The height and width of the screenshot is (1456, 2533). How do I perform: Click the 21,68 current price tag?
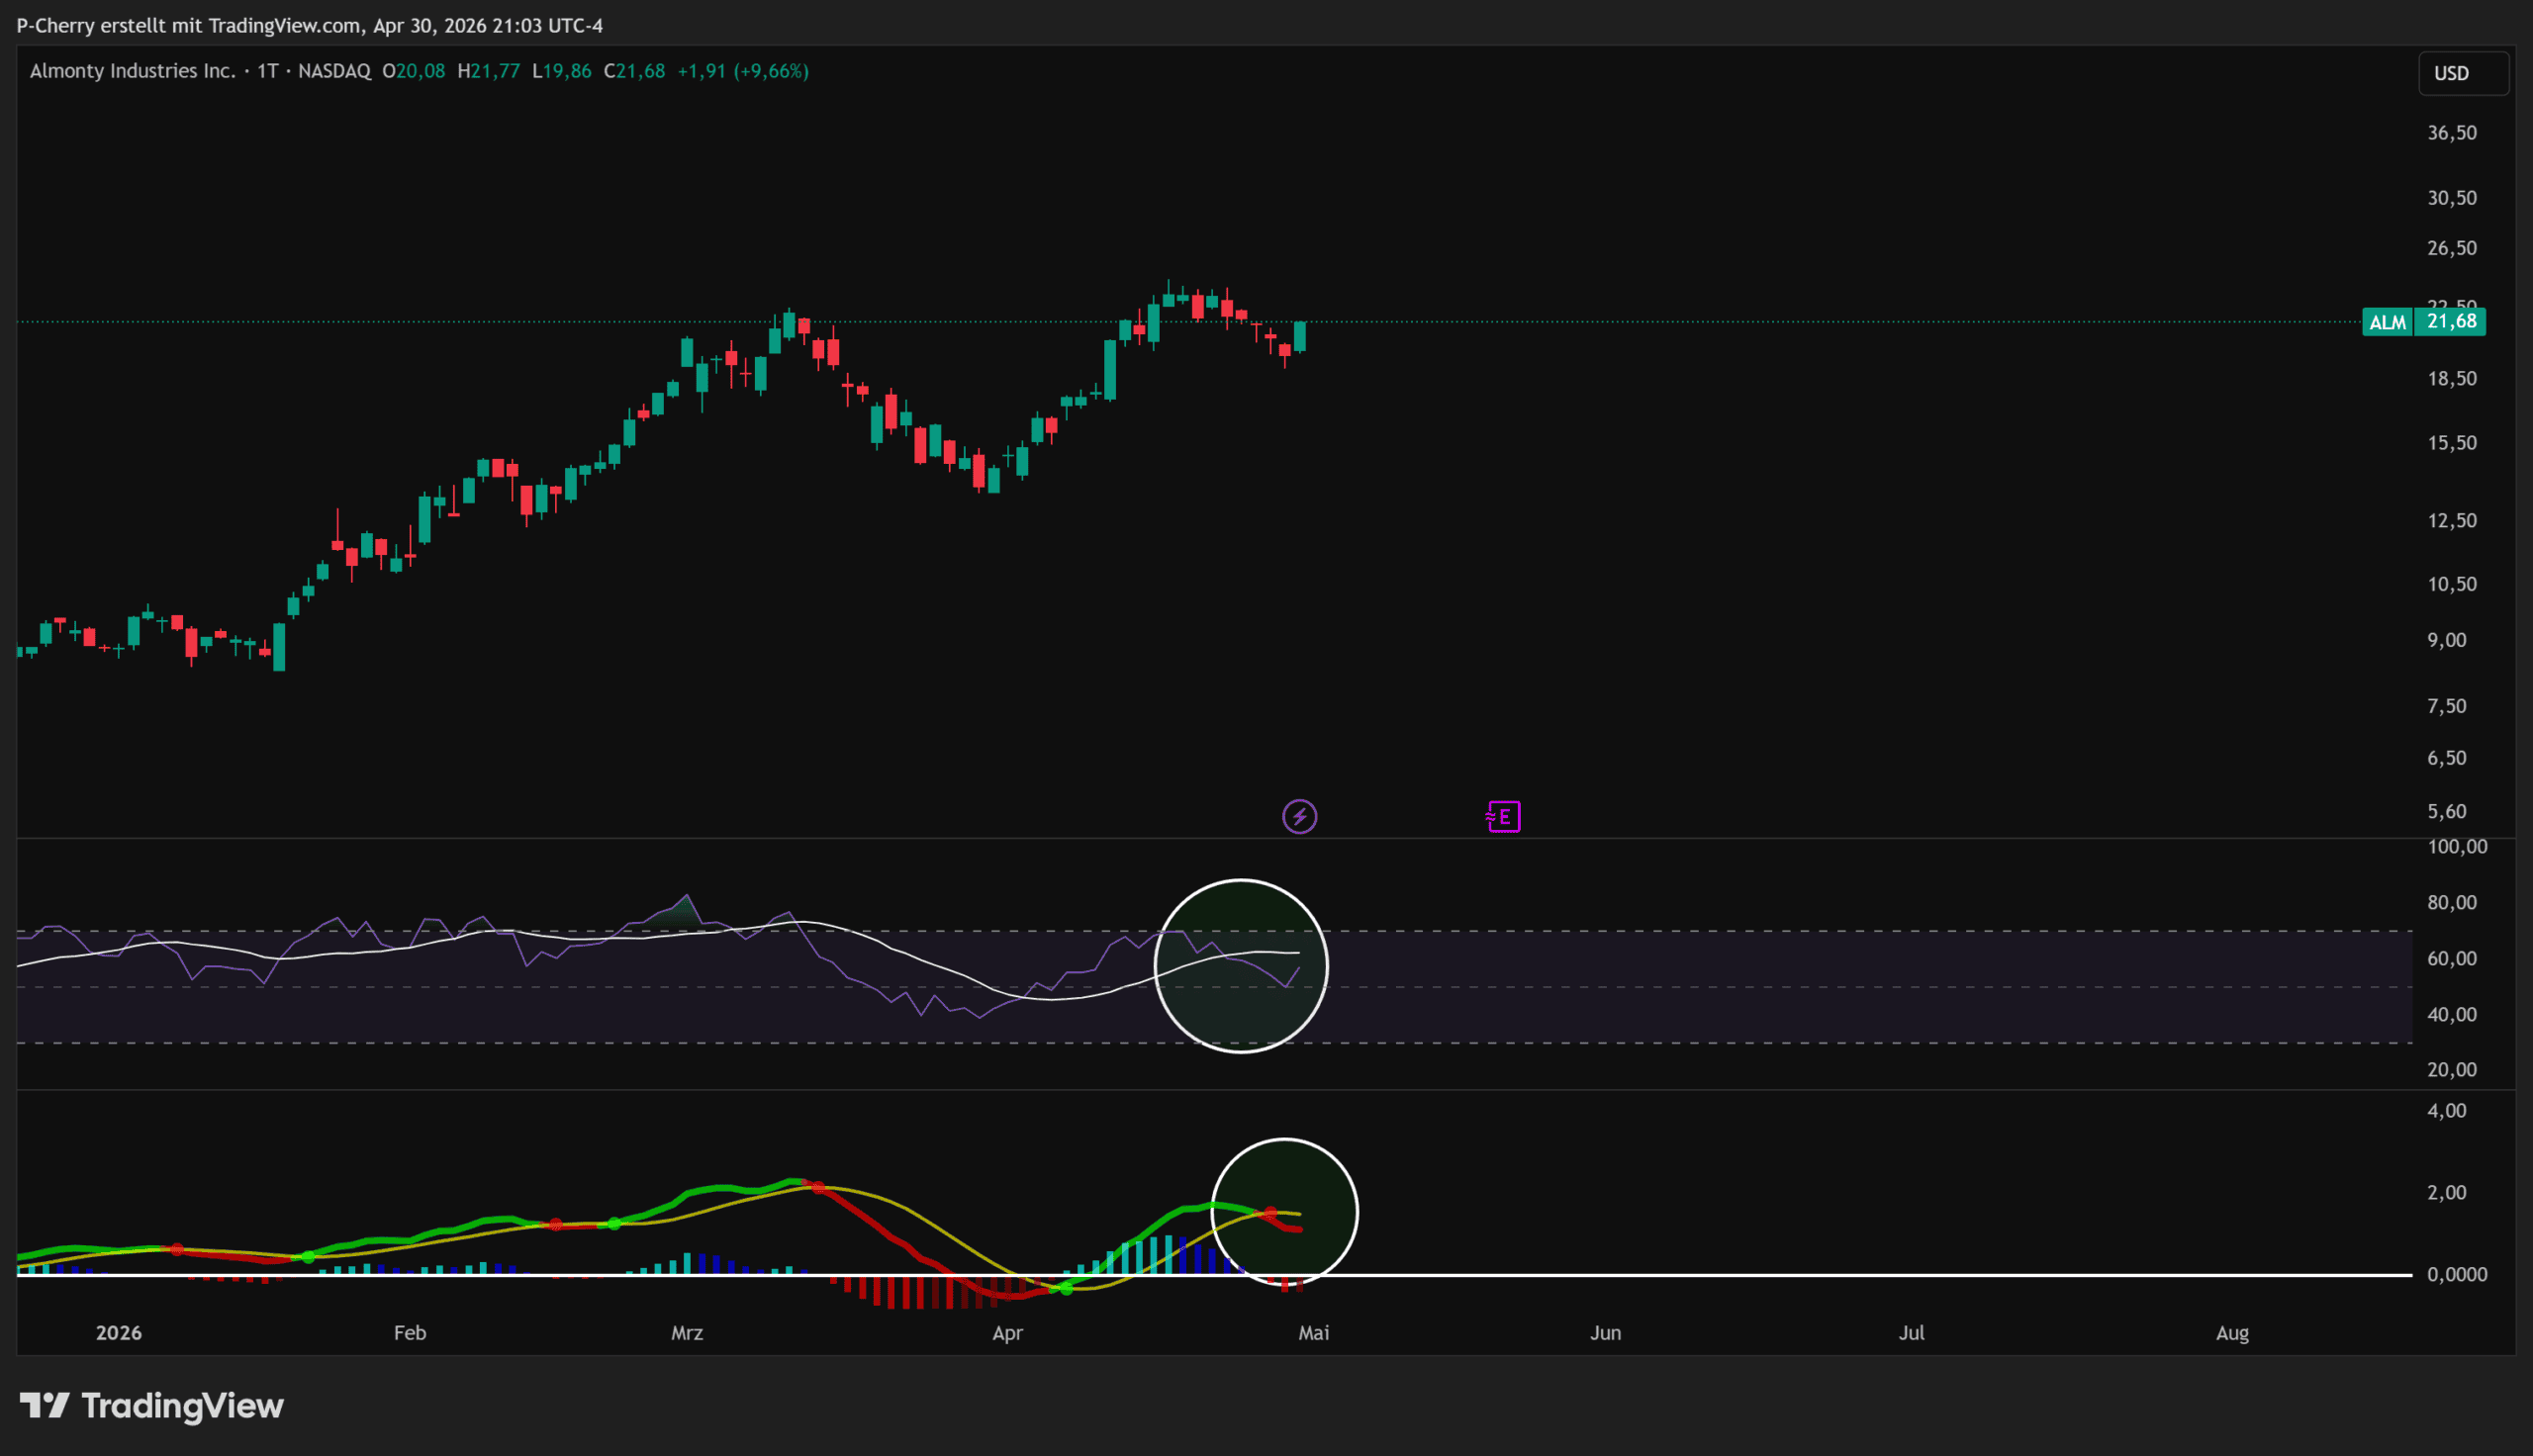click(2450, 322)
